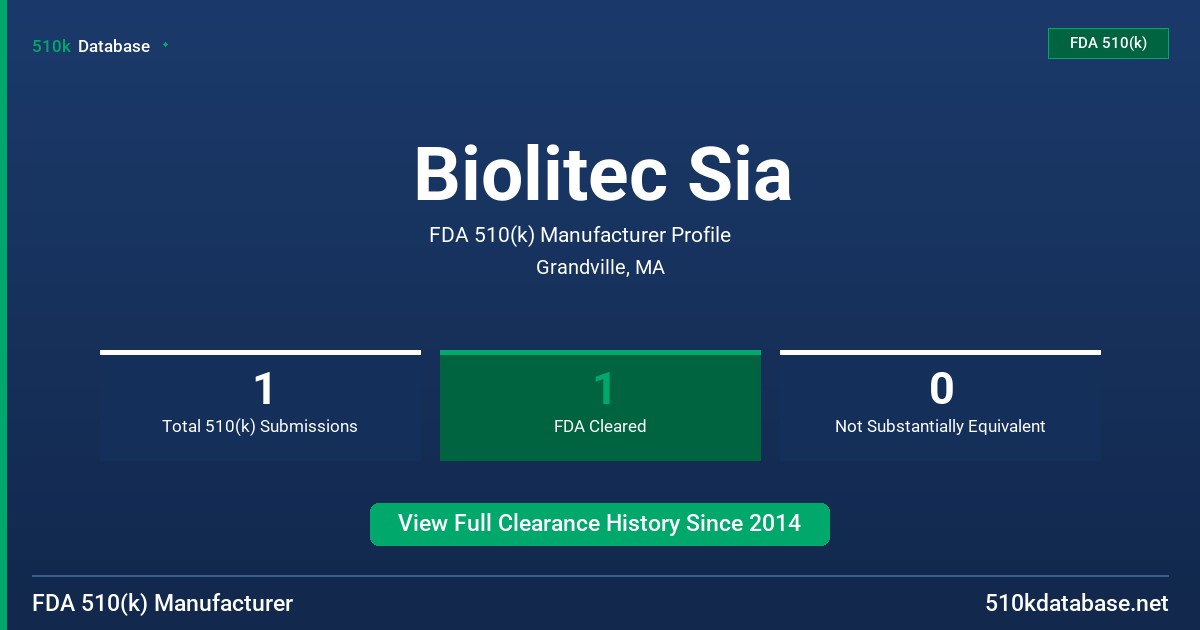The image size is (1200, 630).
Task: Click the 510k Database logo text
Action: click(x=91, y=46)
